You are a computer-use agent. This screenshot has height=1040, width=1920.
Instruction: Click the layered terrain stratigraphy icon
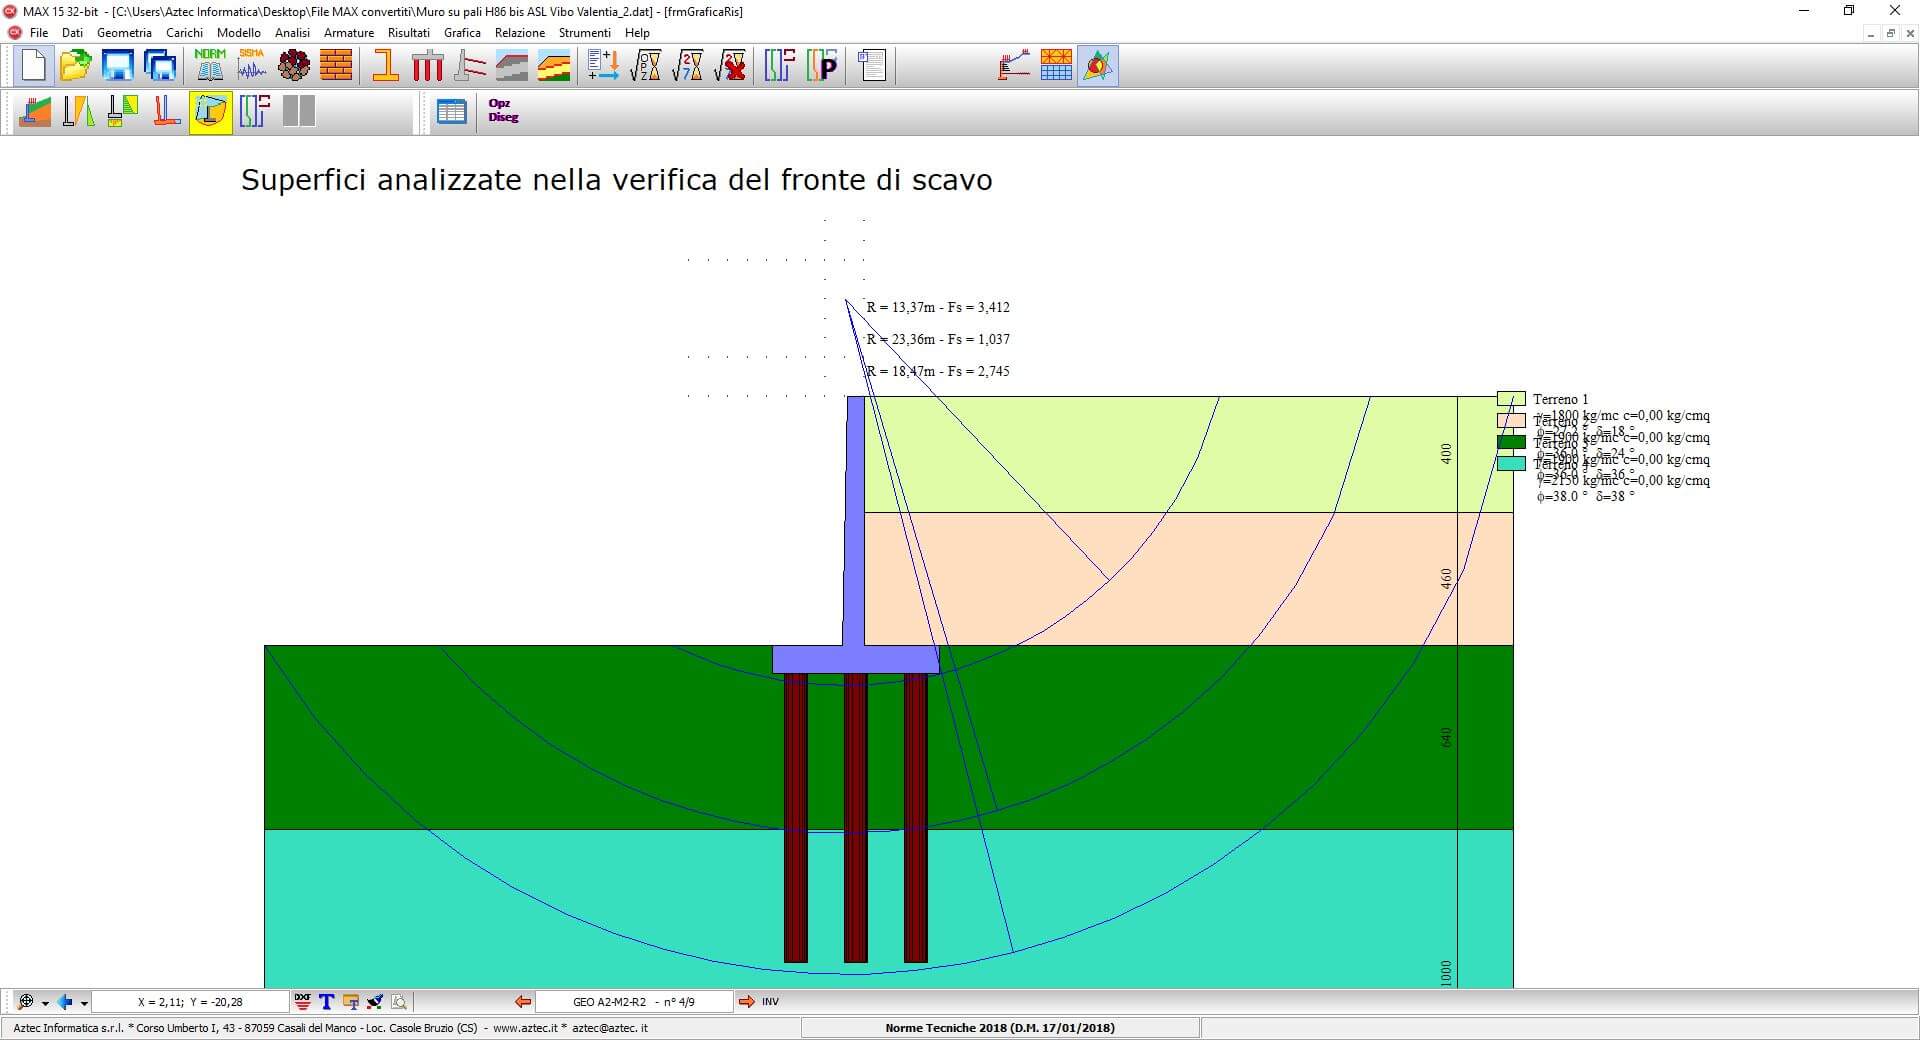coord(554,66)
